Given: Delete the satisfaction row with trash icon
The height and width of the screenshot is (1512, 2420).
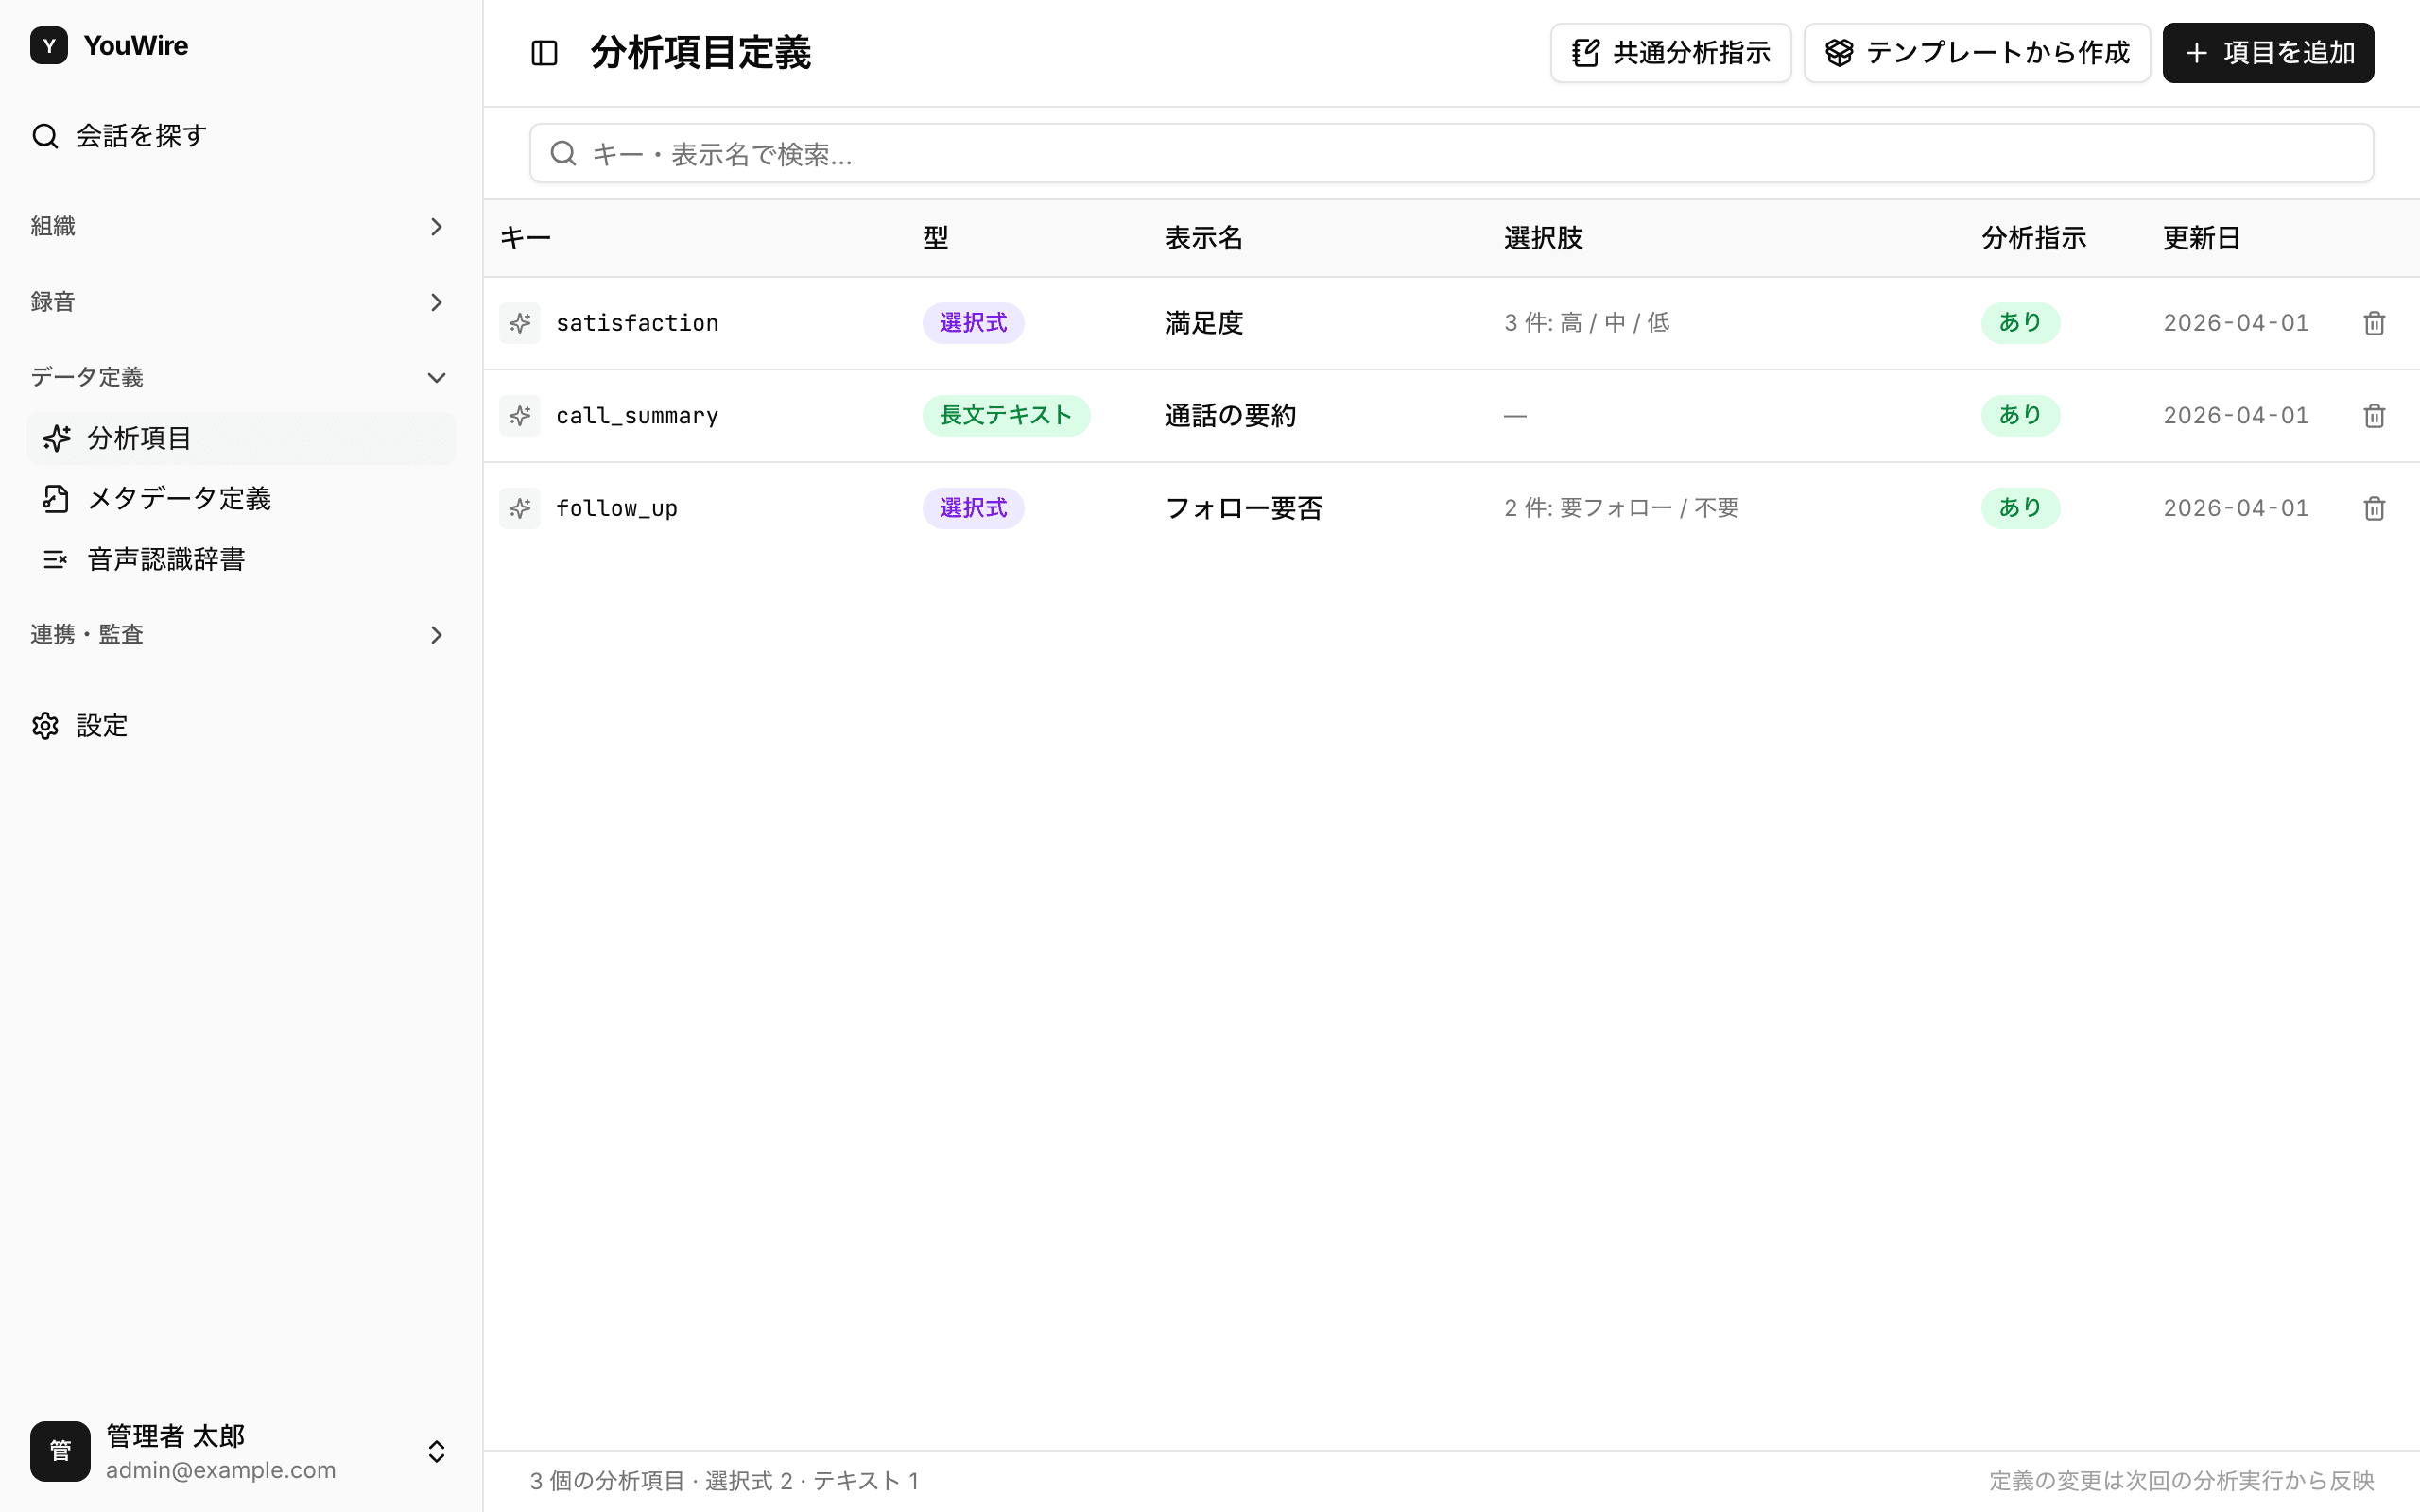Looking at the screenshot, I should [2374, 323].
